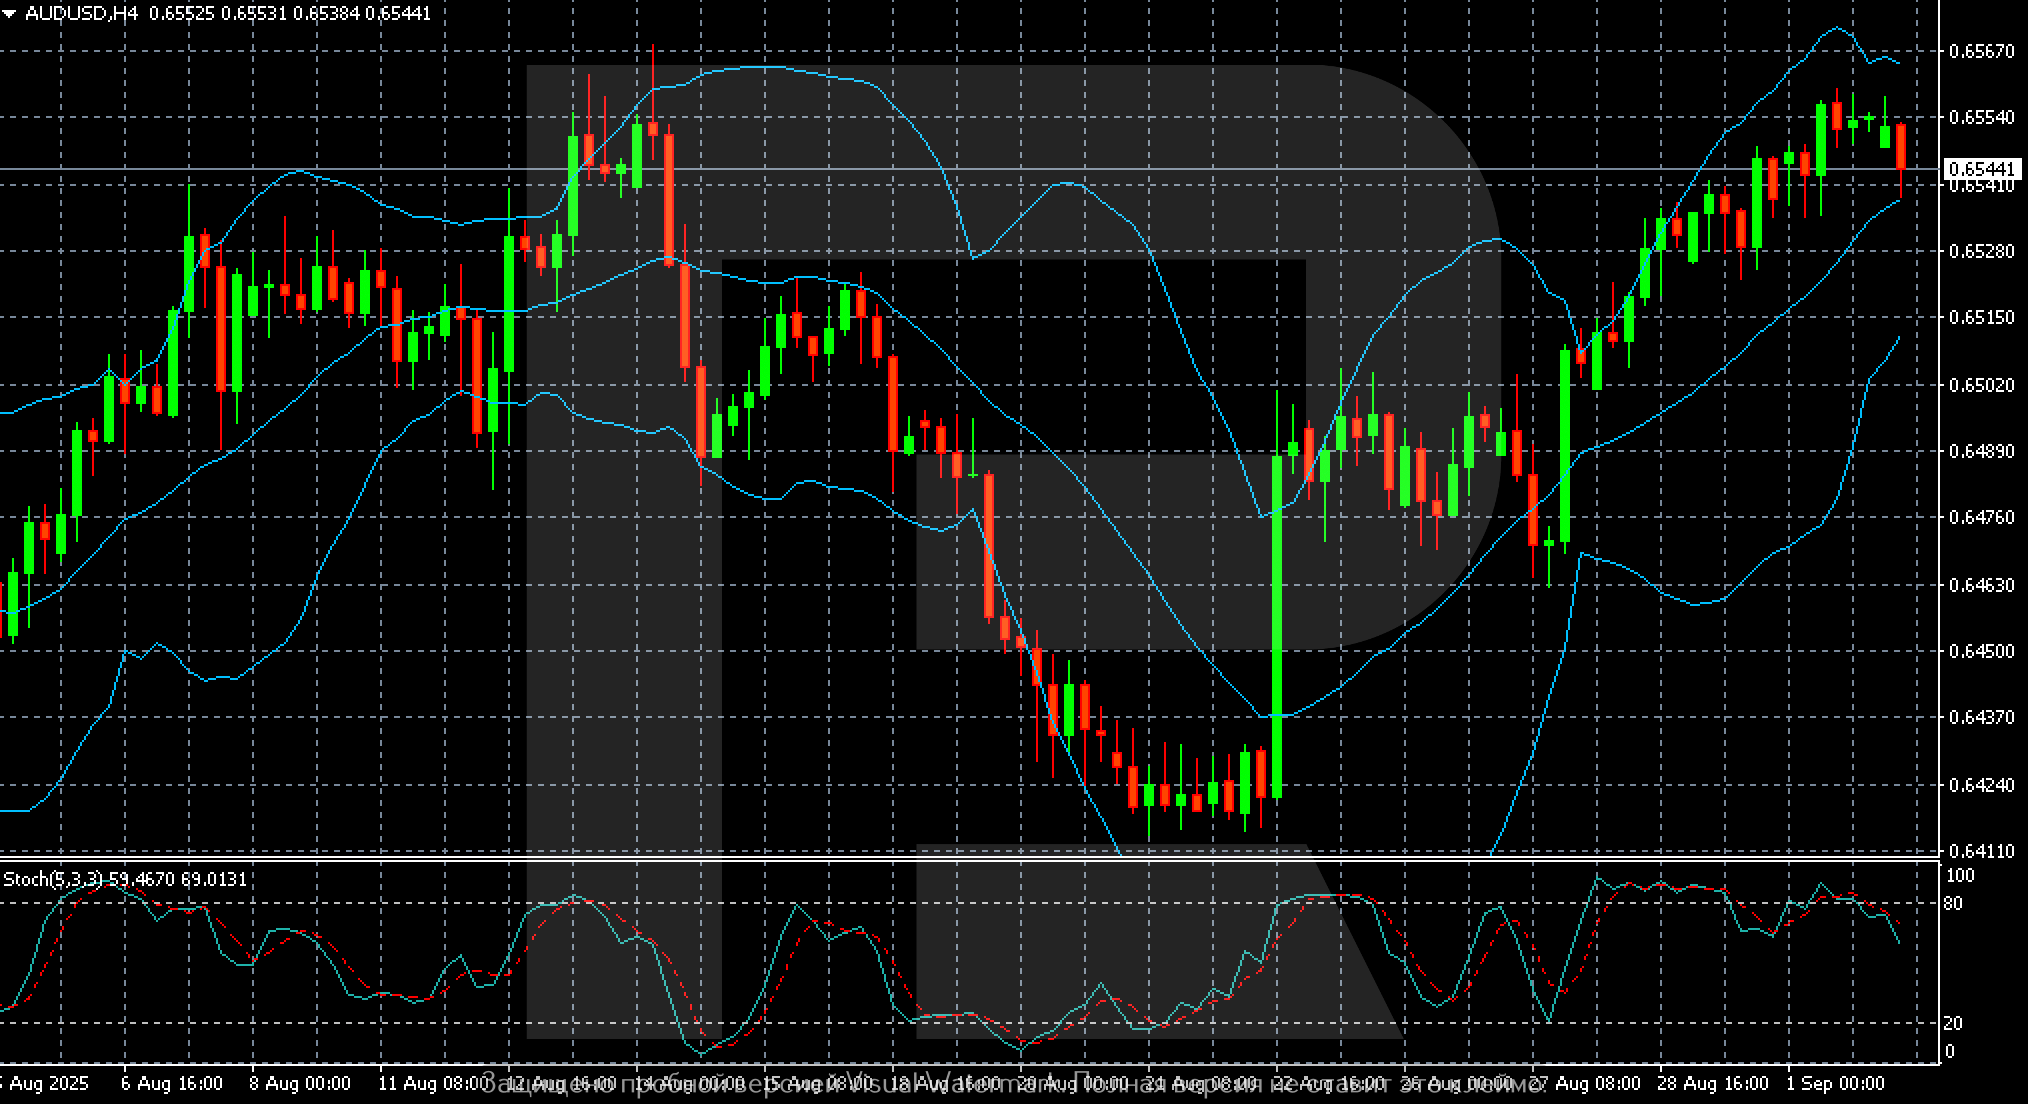Click the 0.65670 price scale label
Image resolution: width=2028 pixels, height=1104 pixels.
[x=1980, y=51]
